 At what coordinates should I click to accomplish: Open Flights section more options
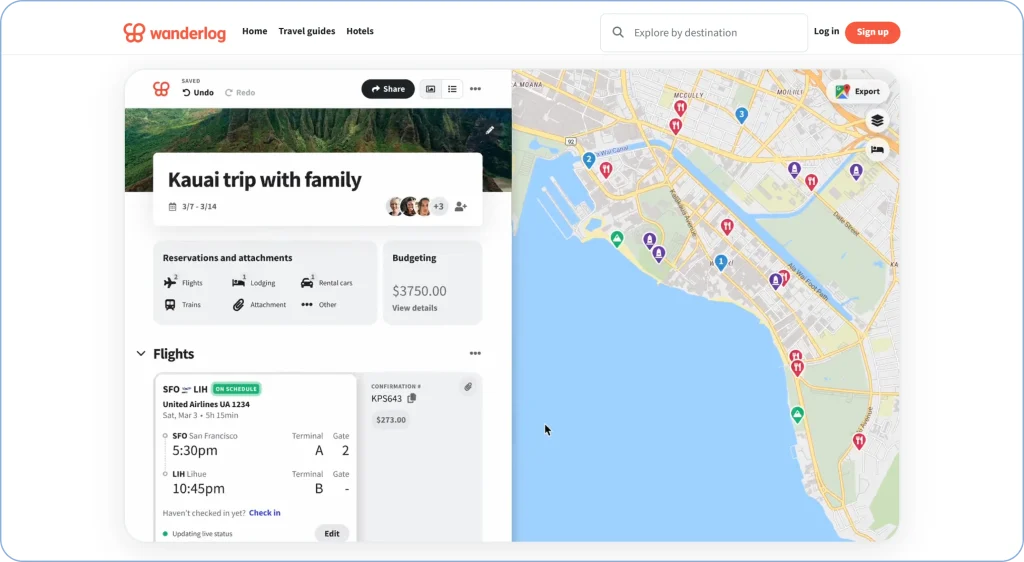click(x=475, y=353)
